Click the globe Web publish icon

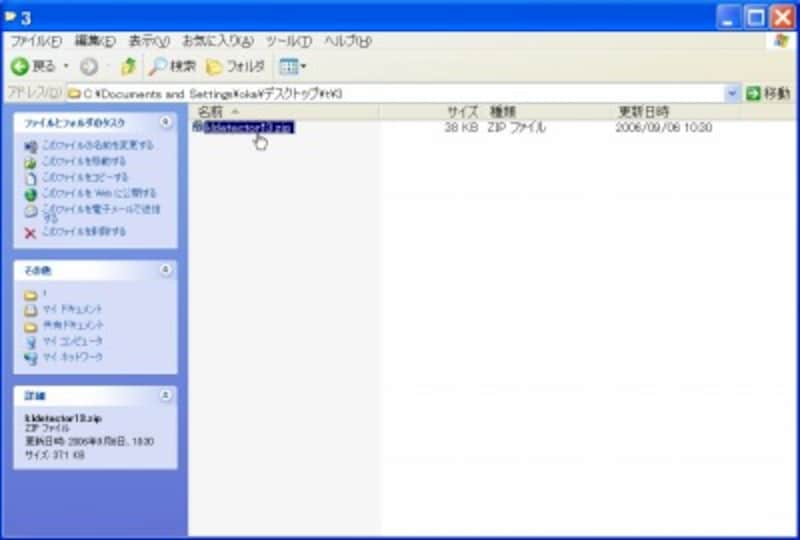click(x=31, y=194)
